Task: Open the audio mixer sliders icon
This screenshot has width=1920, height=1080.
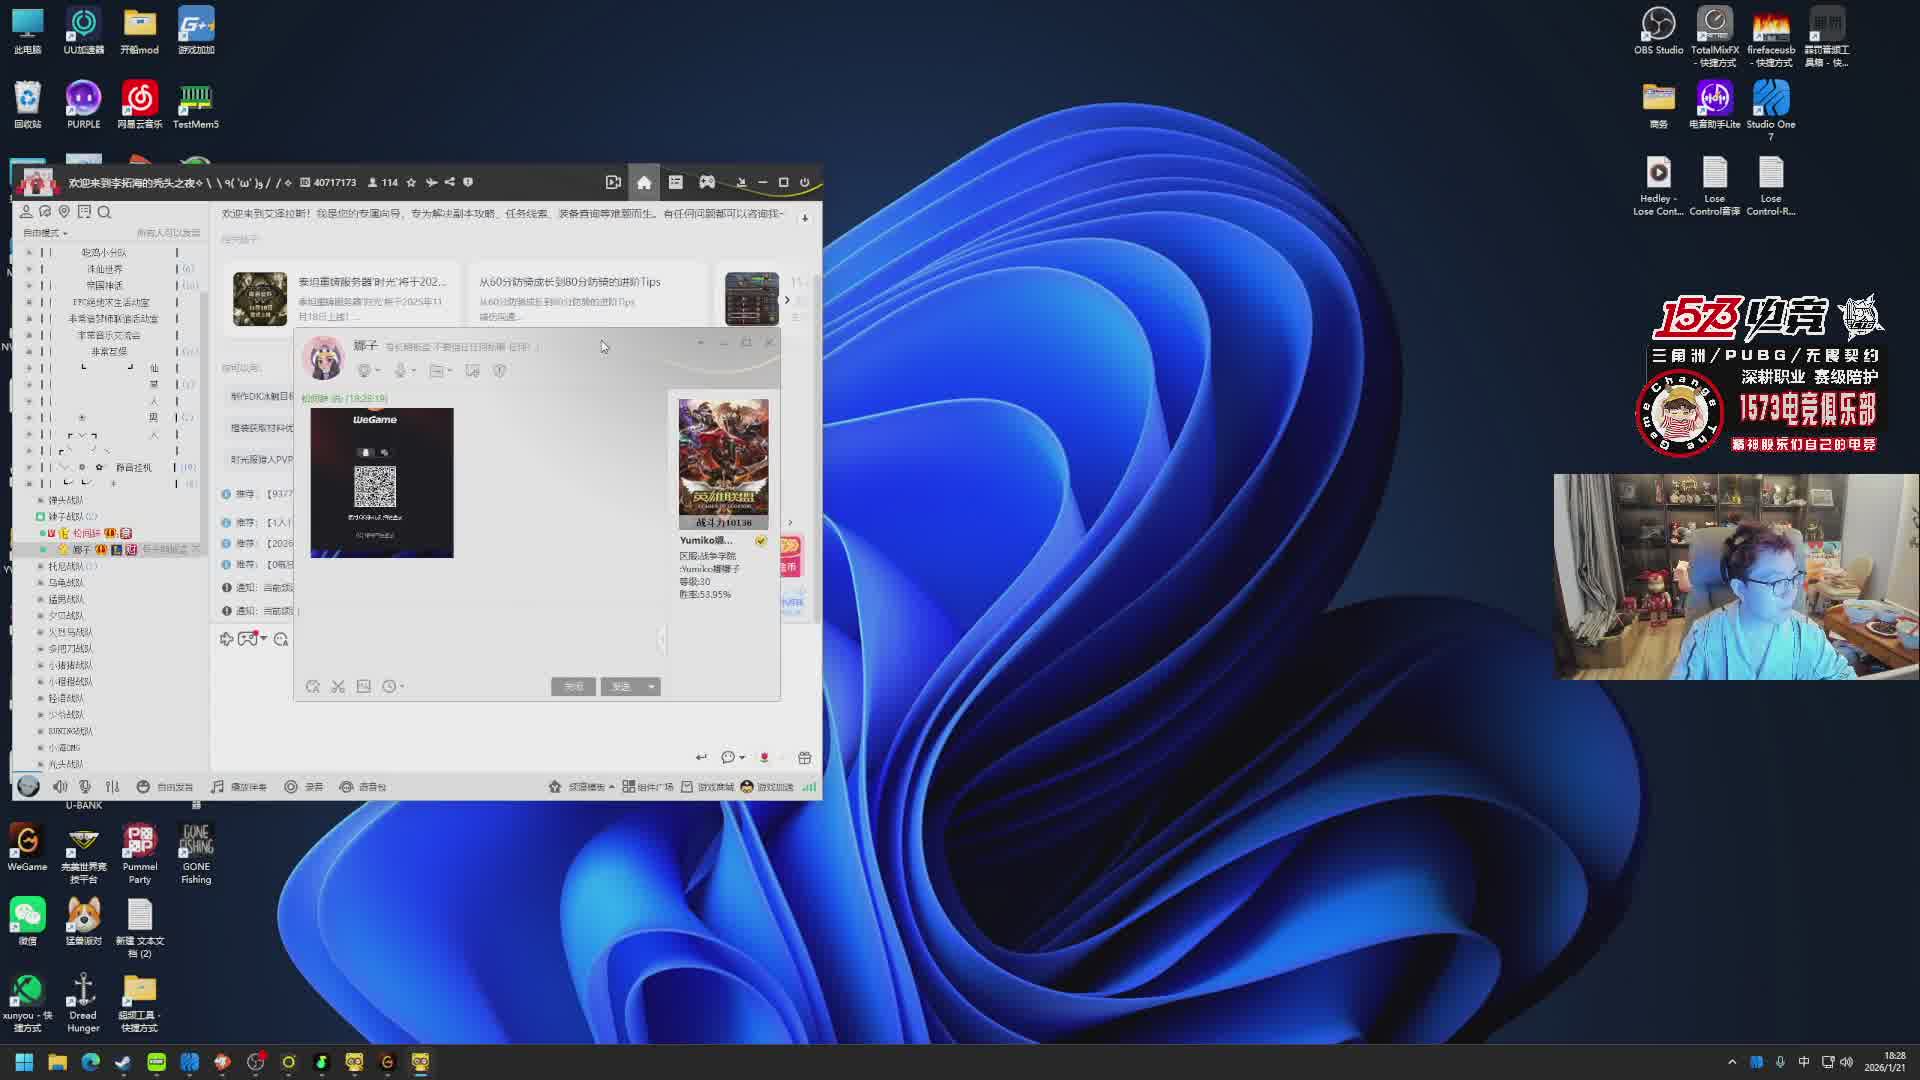Action: [112, 787]
